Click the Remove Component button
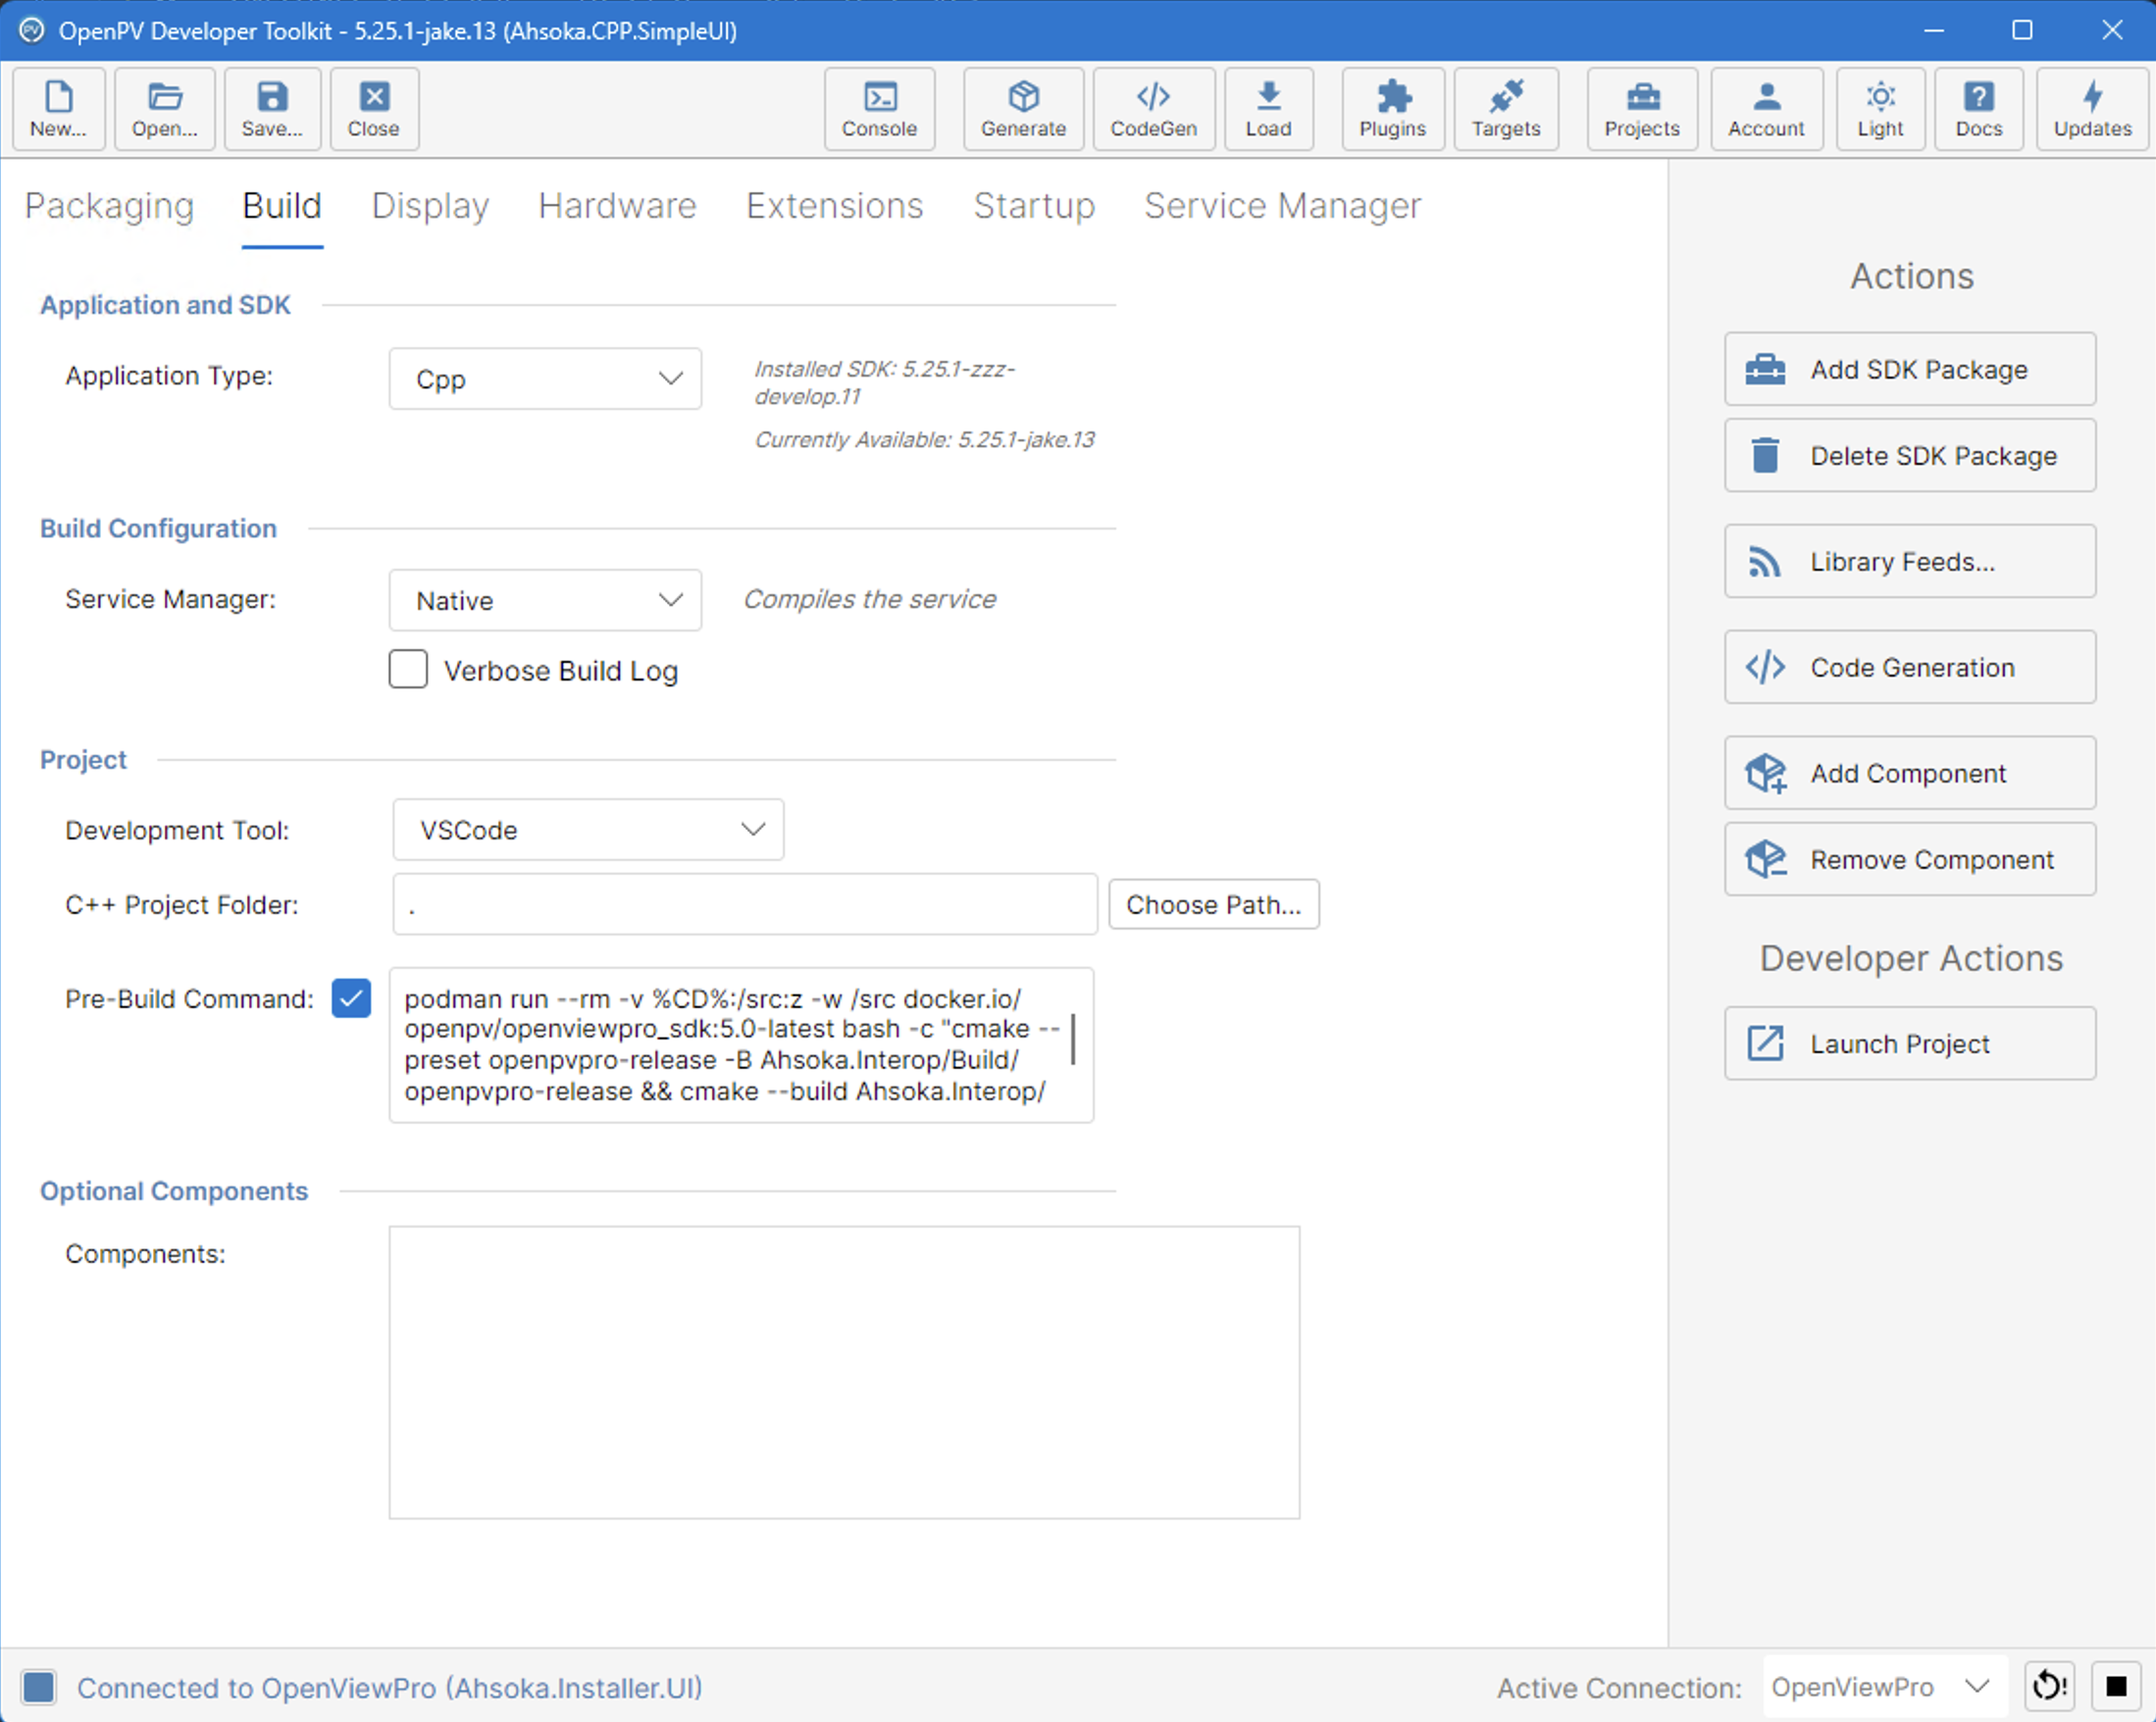The height and width of the screenshot is (1722, 2156). [1910, 859]
